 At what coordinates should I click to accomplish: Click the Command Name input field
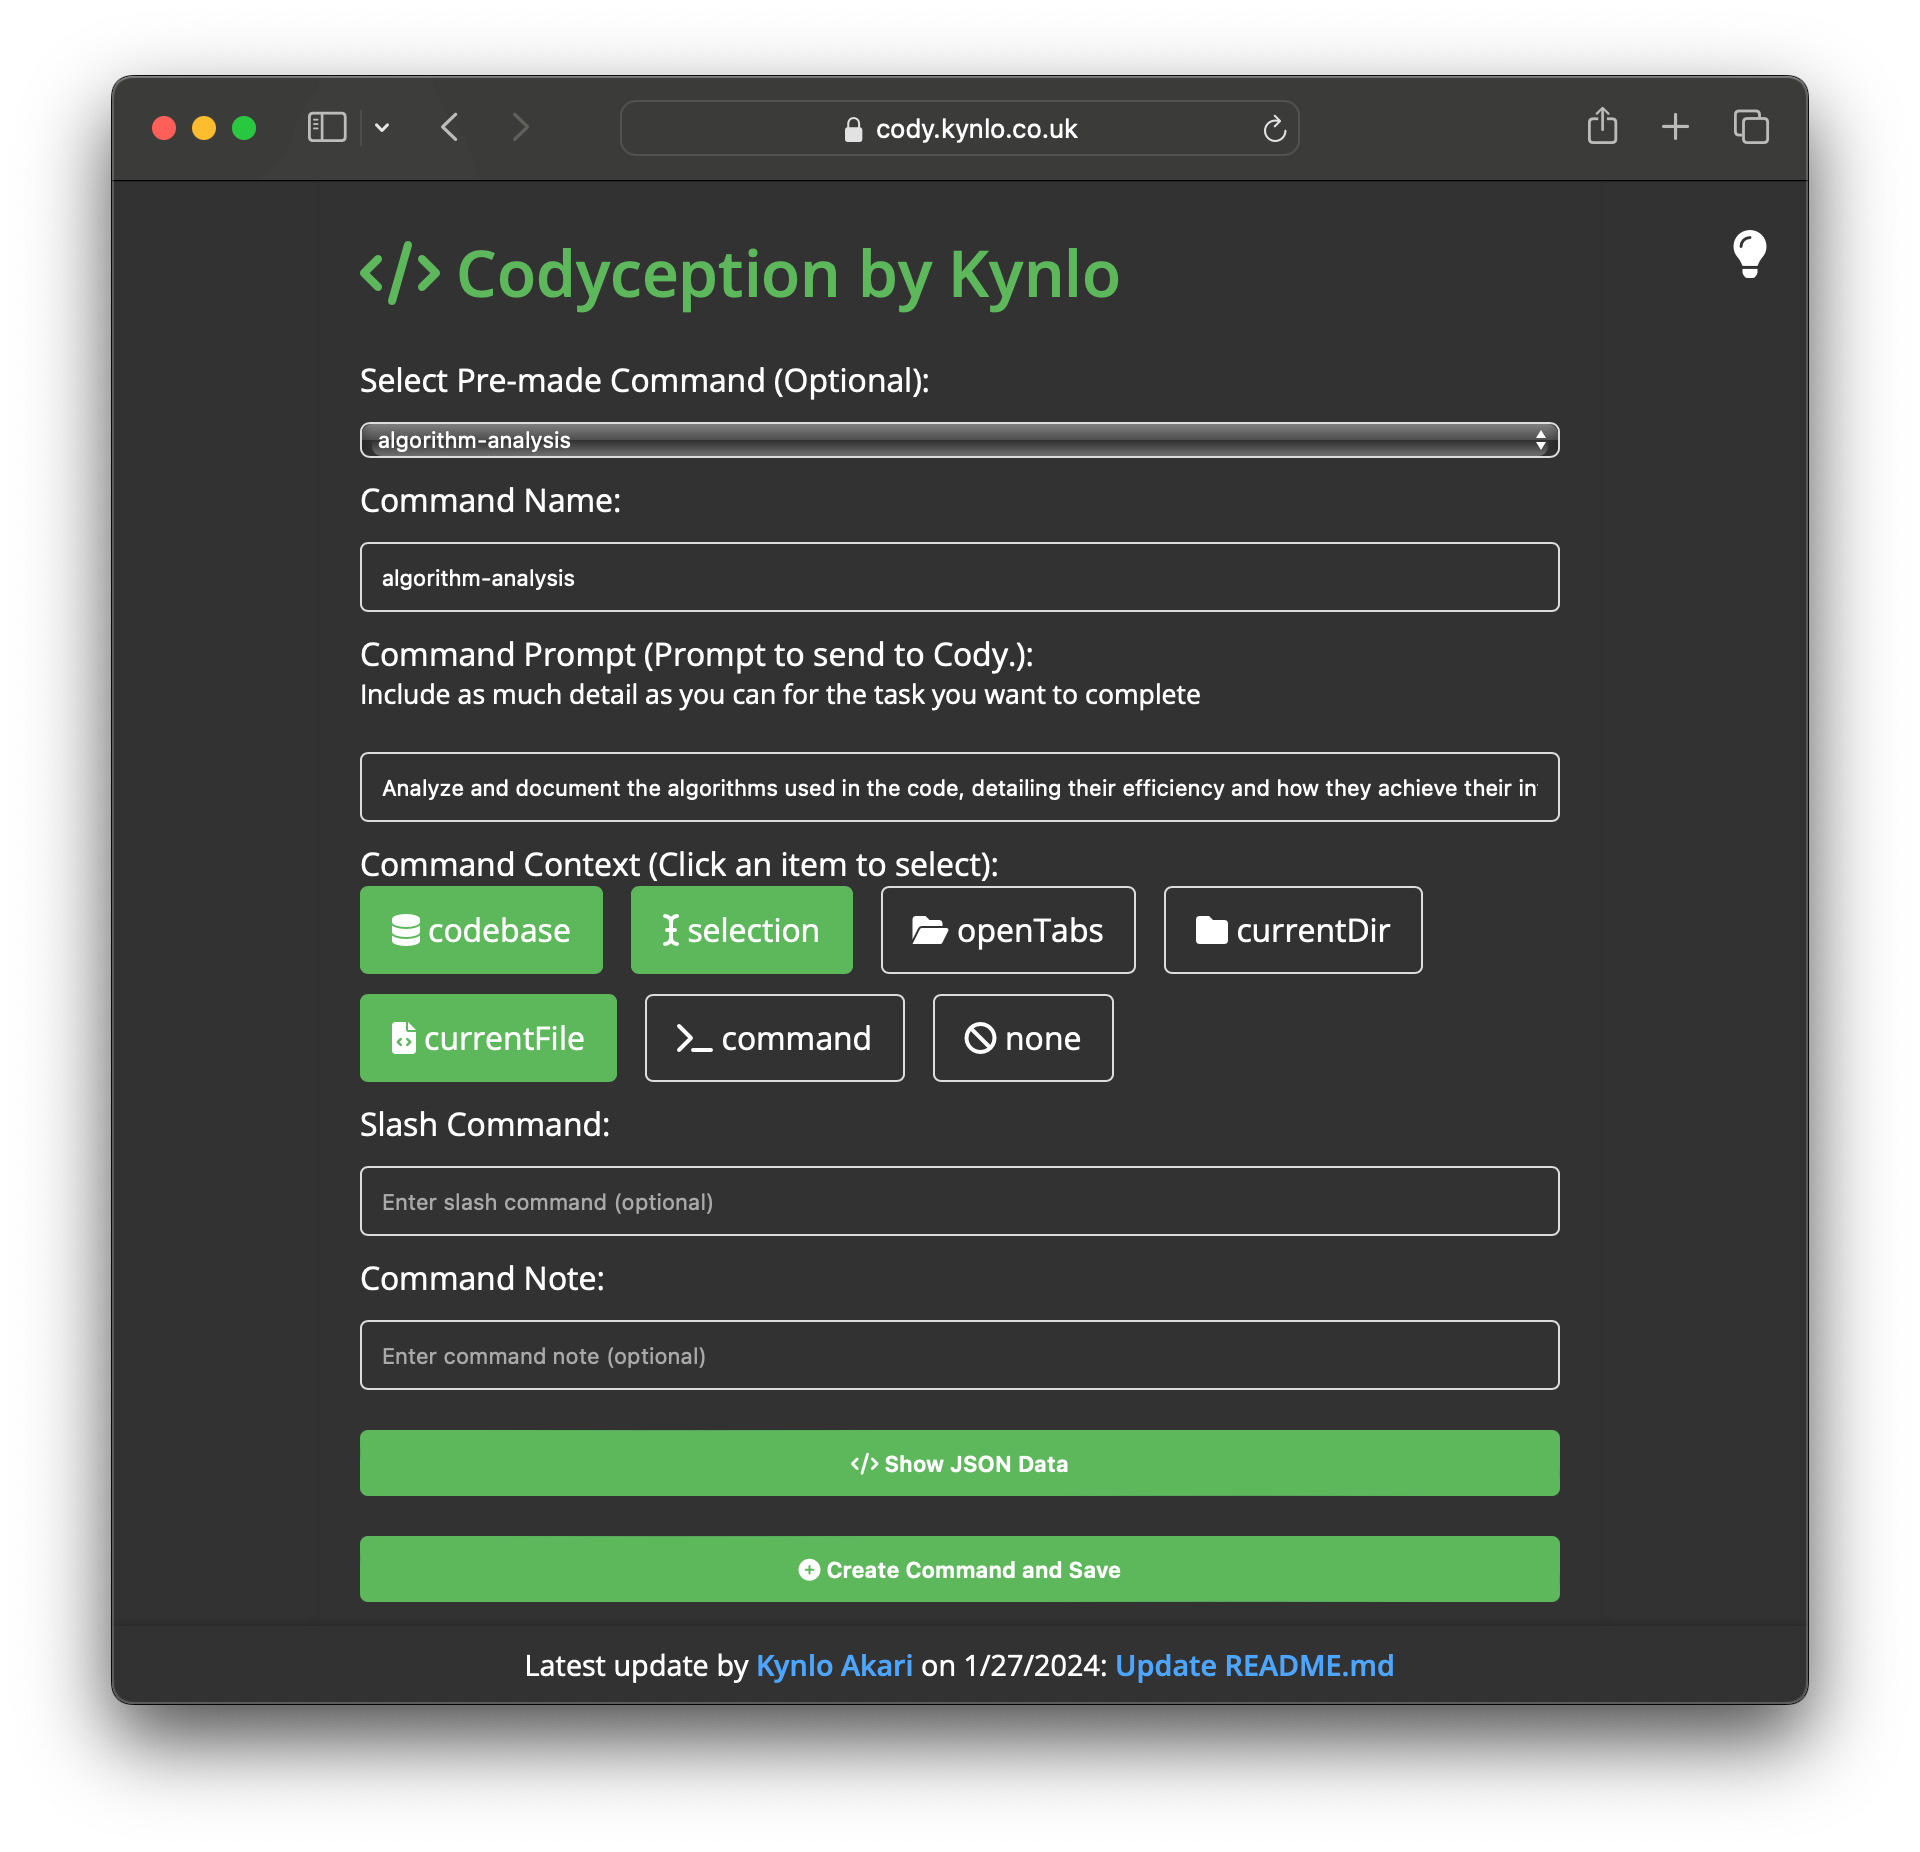pyautogui.click(x=960, y=577)
